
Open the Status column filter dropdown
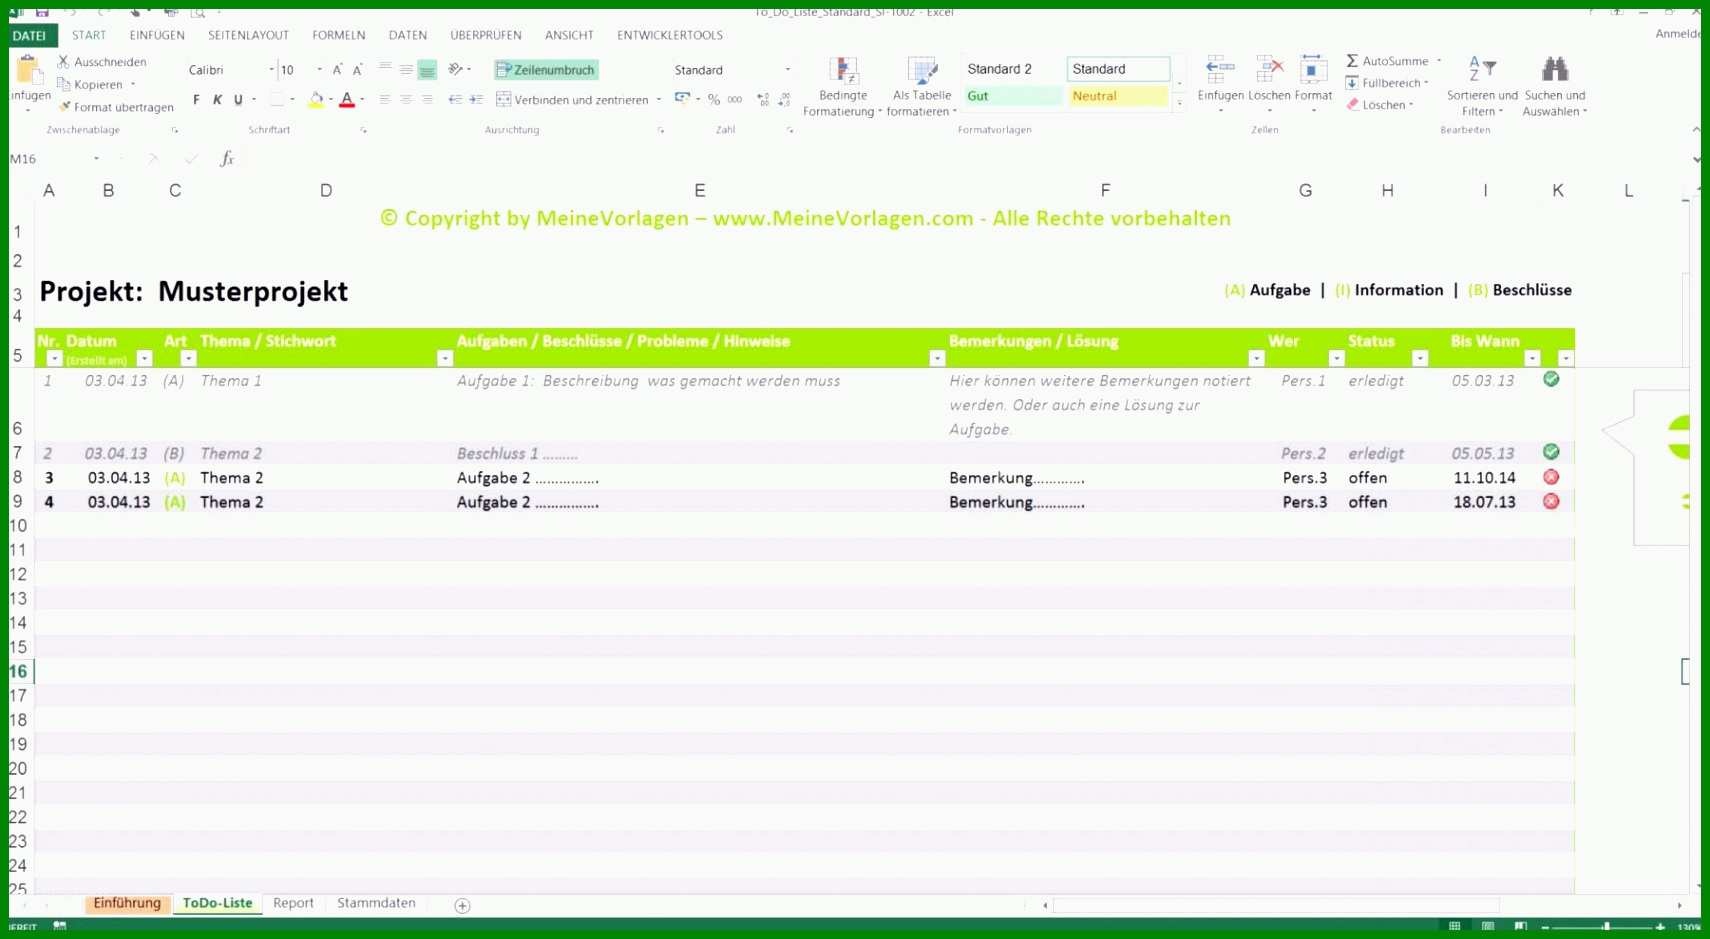pos(1419,359)
